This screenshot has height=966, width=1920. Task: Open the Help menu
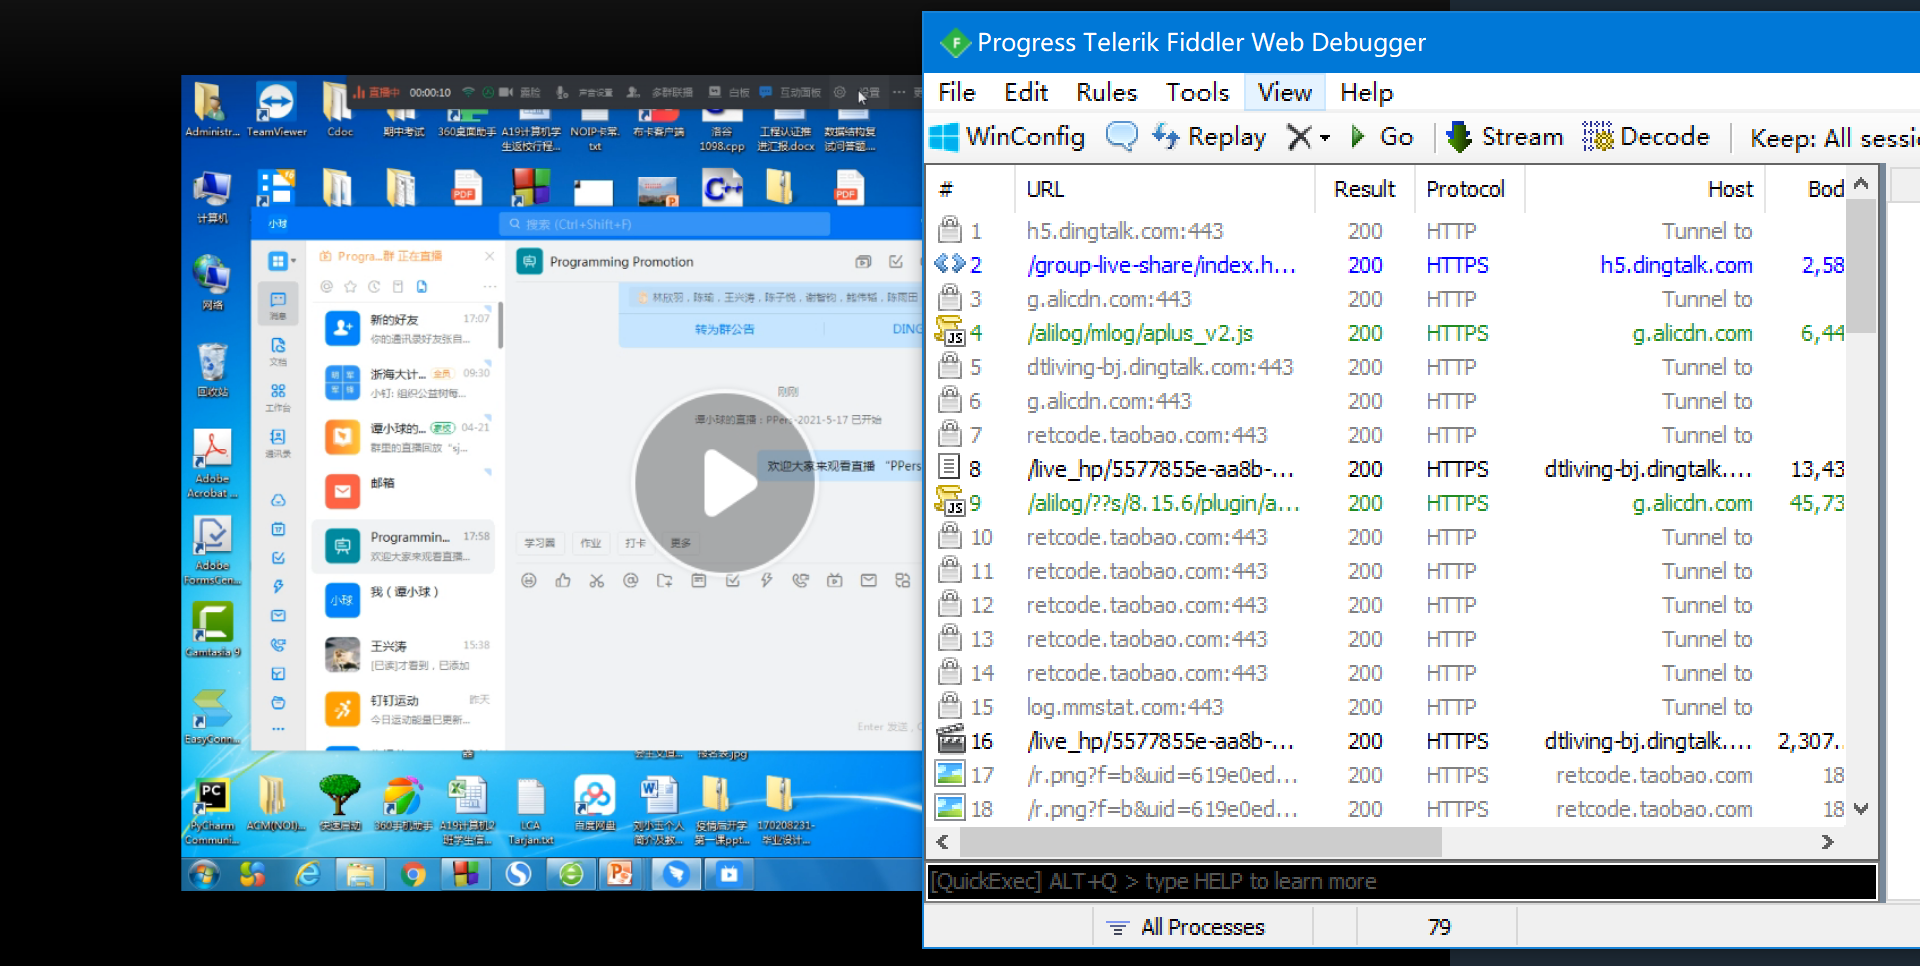tap(1366, 92)
